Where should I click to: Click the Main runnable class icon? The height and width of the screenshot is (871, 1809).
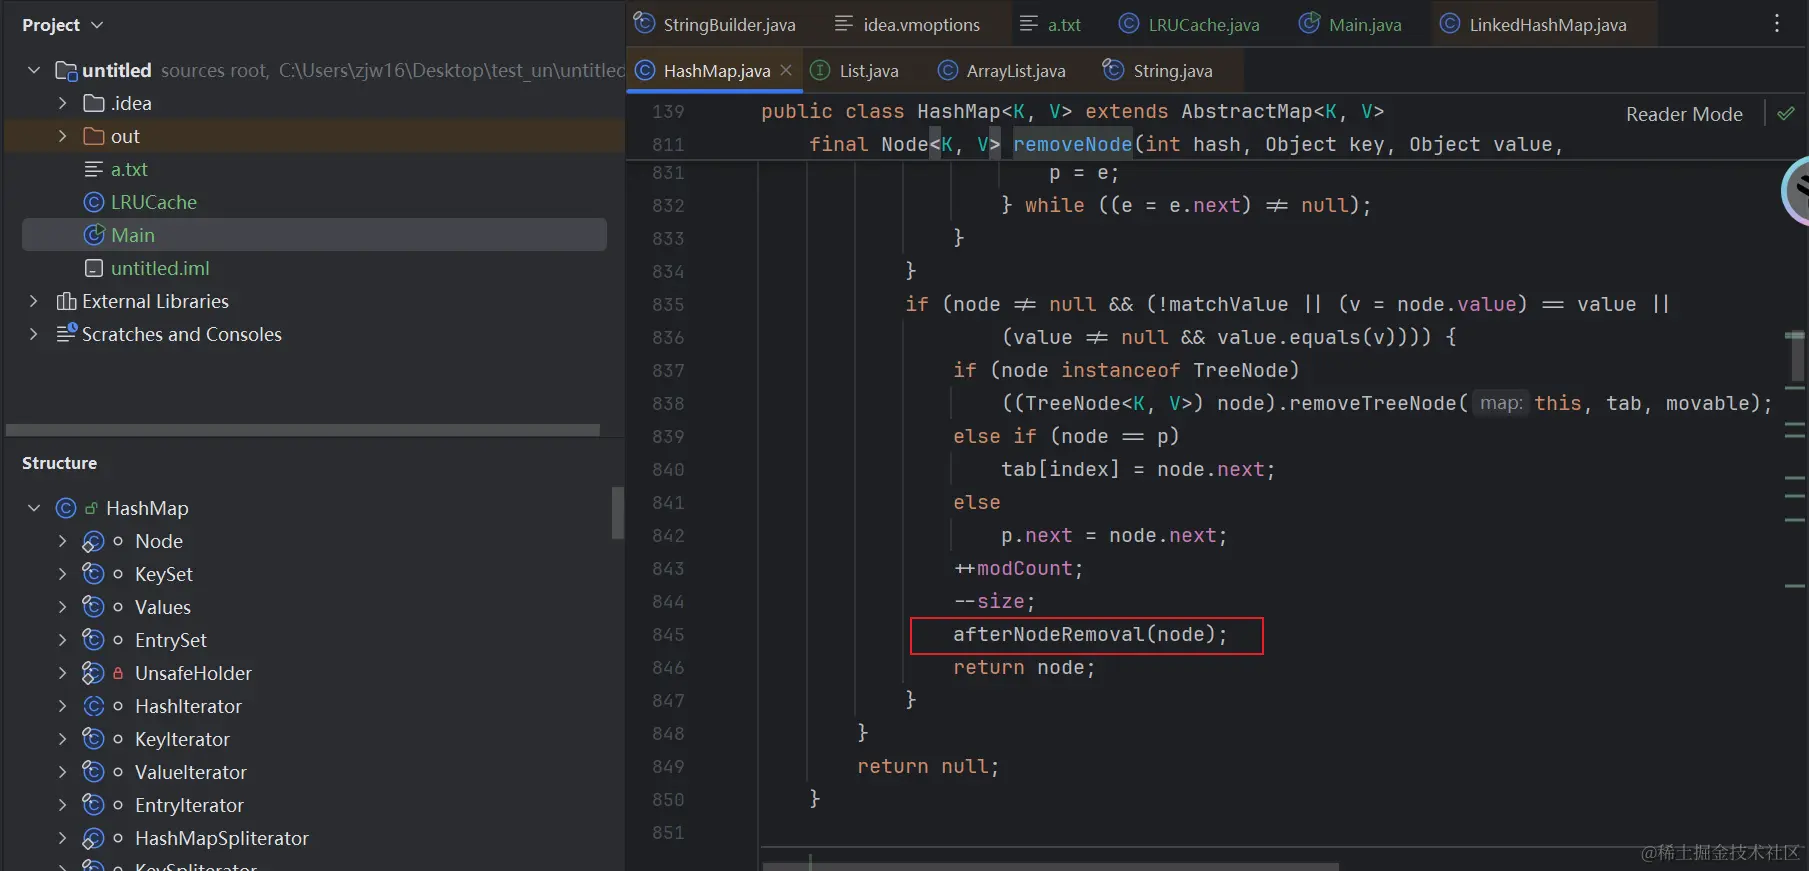tap(94, 235)
